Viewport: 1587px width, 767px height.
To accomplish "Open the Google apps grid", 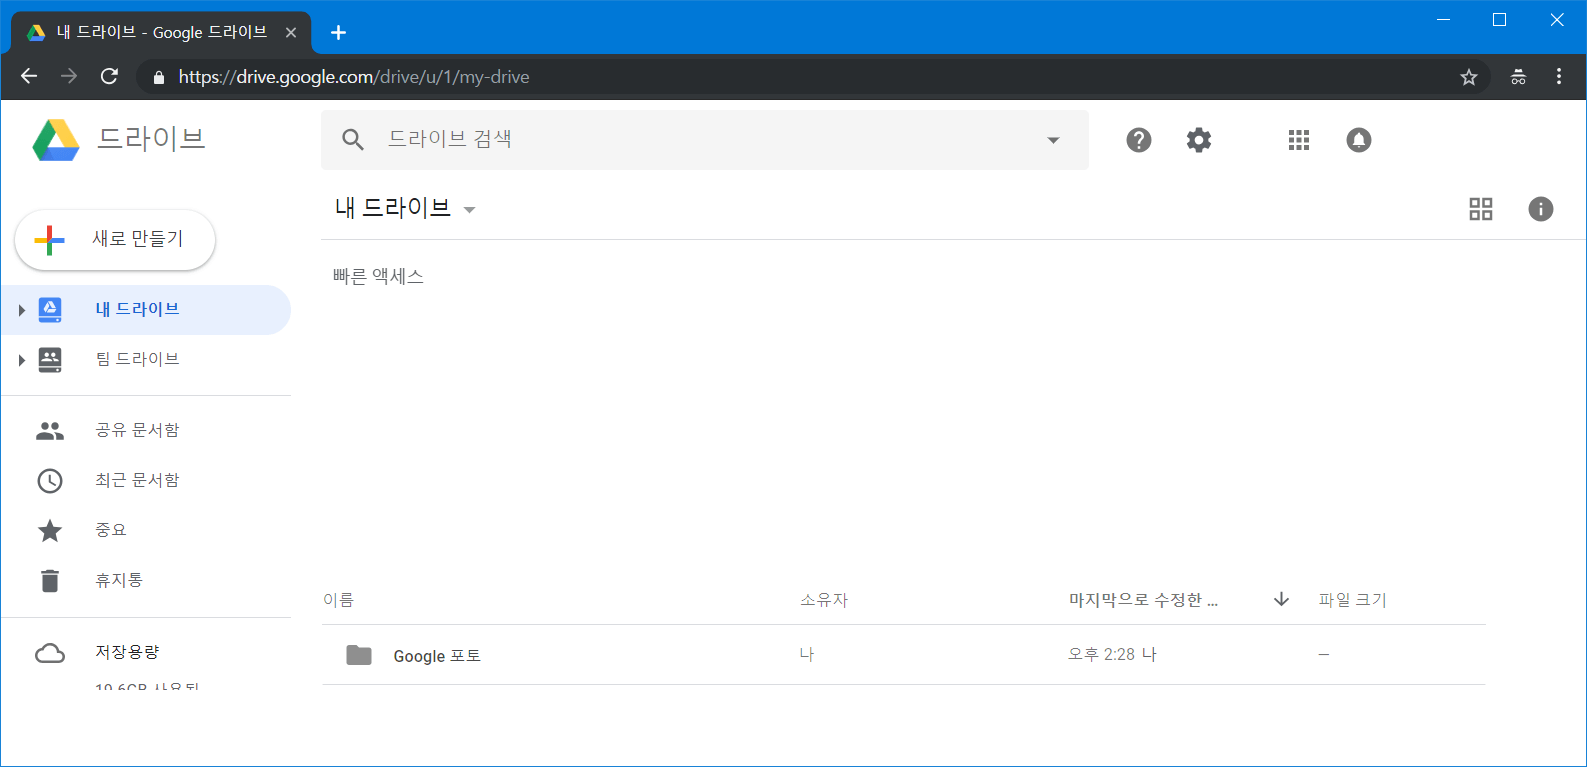I will [1298, 140].
